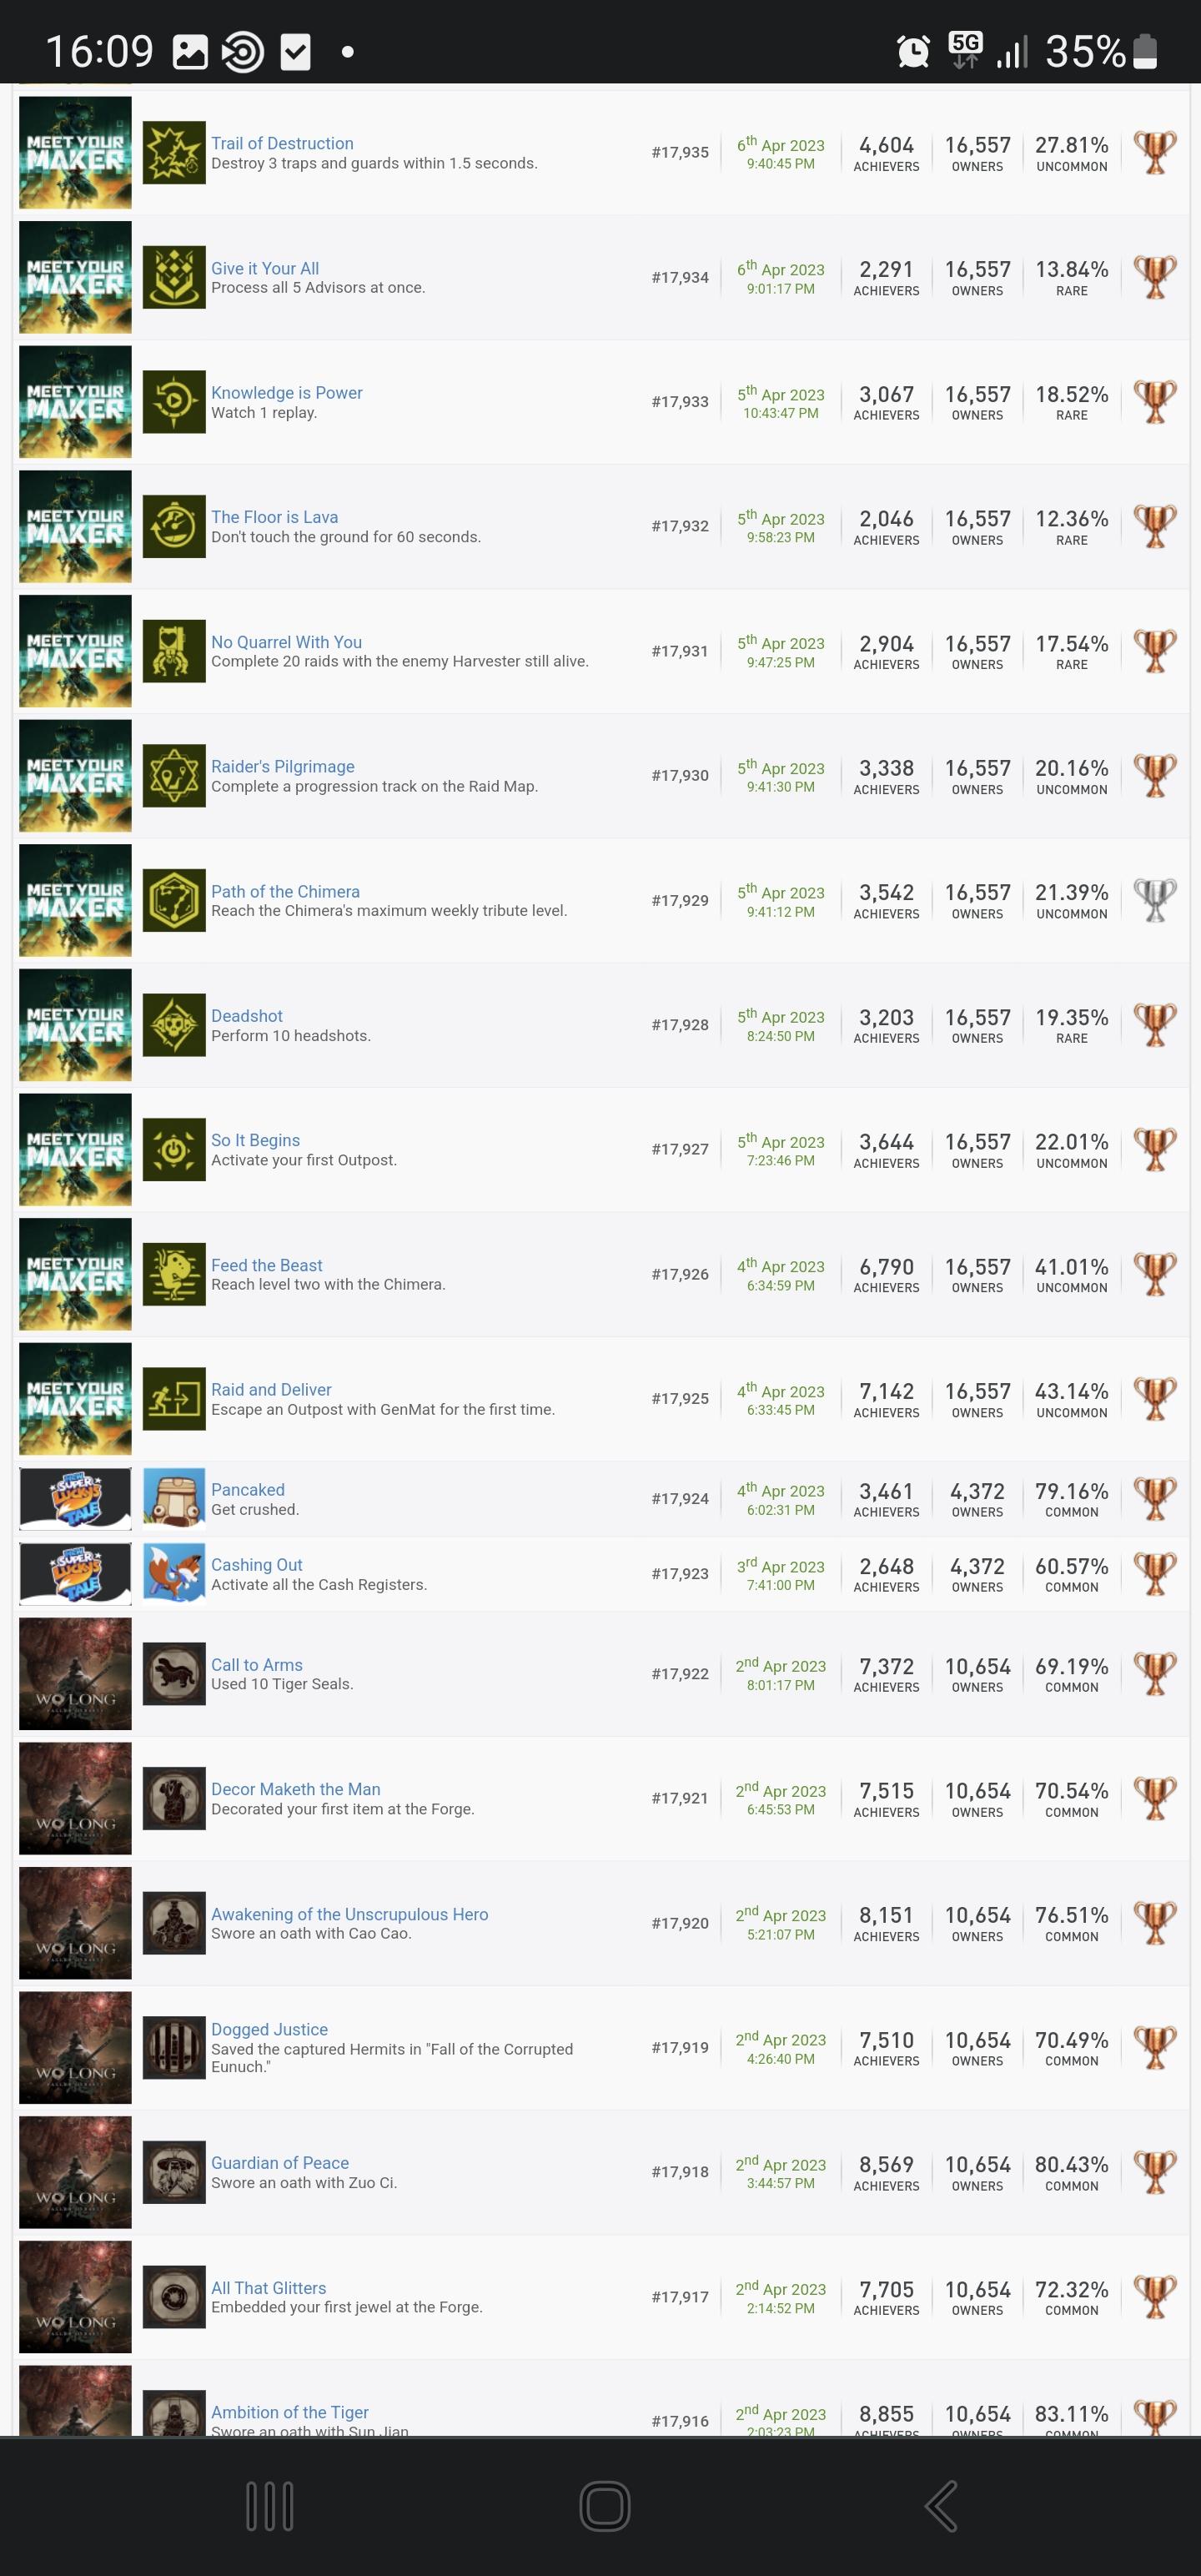1201x2576 pixels.
Task: Tap the Meet Your Maker thumbnail beside Deadshot
Action: coord(75,1025)
